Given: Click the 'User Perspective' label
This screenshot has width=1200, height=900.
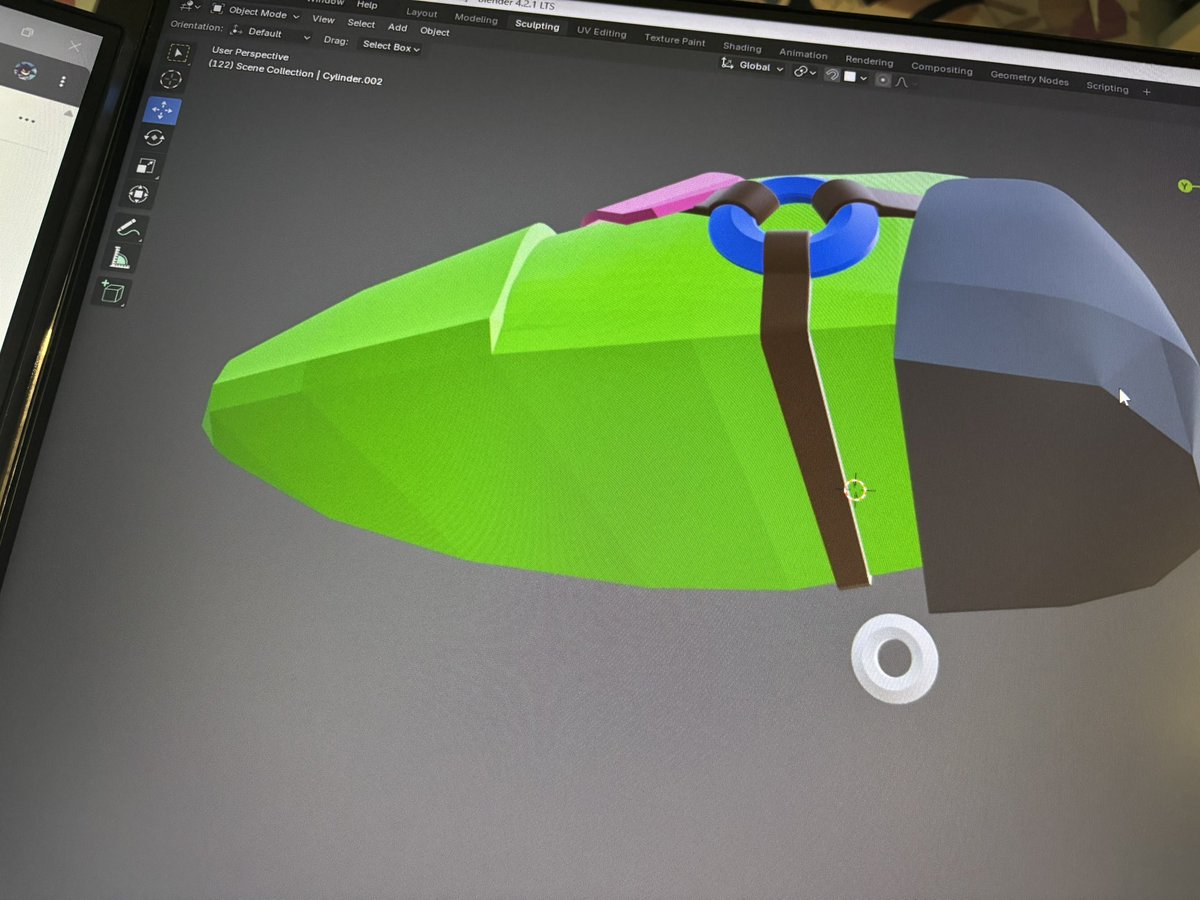Looking at the screenshot, I should pyautogui.click(x=250, y=55).
